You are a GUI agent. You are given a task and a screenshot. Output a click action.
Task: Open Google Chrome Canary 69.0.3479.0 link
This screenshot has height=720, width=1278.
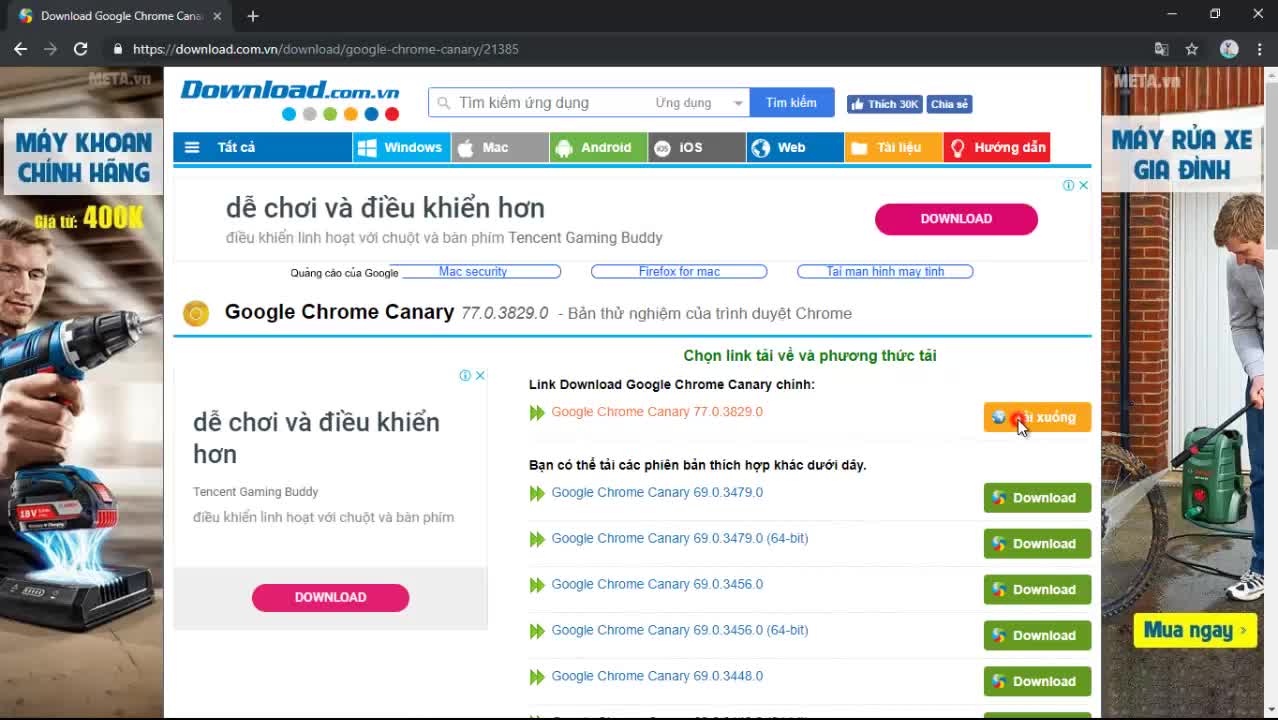point(657,492)
